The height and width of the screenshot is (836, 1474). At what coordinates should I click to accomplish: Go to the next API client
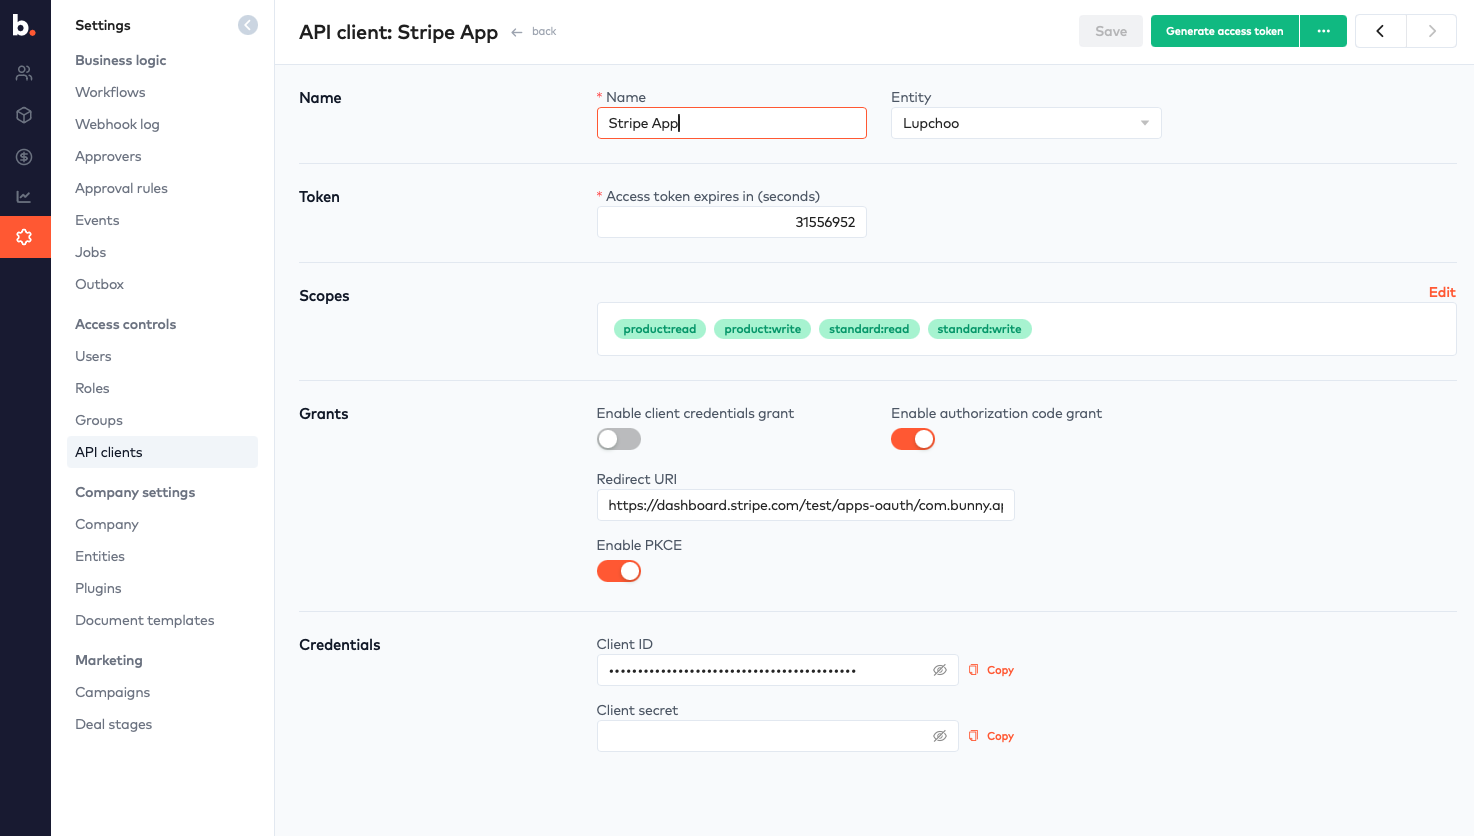coord(1432,31)
